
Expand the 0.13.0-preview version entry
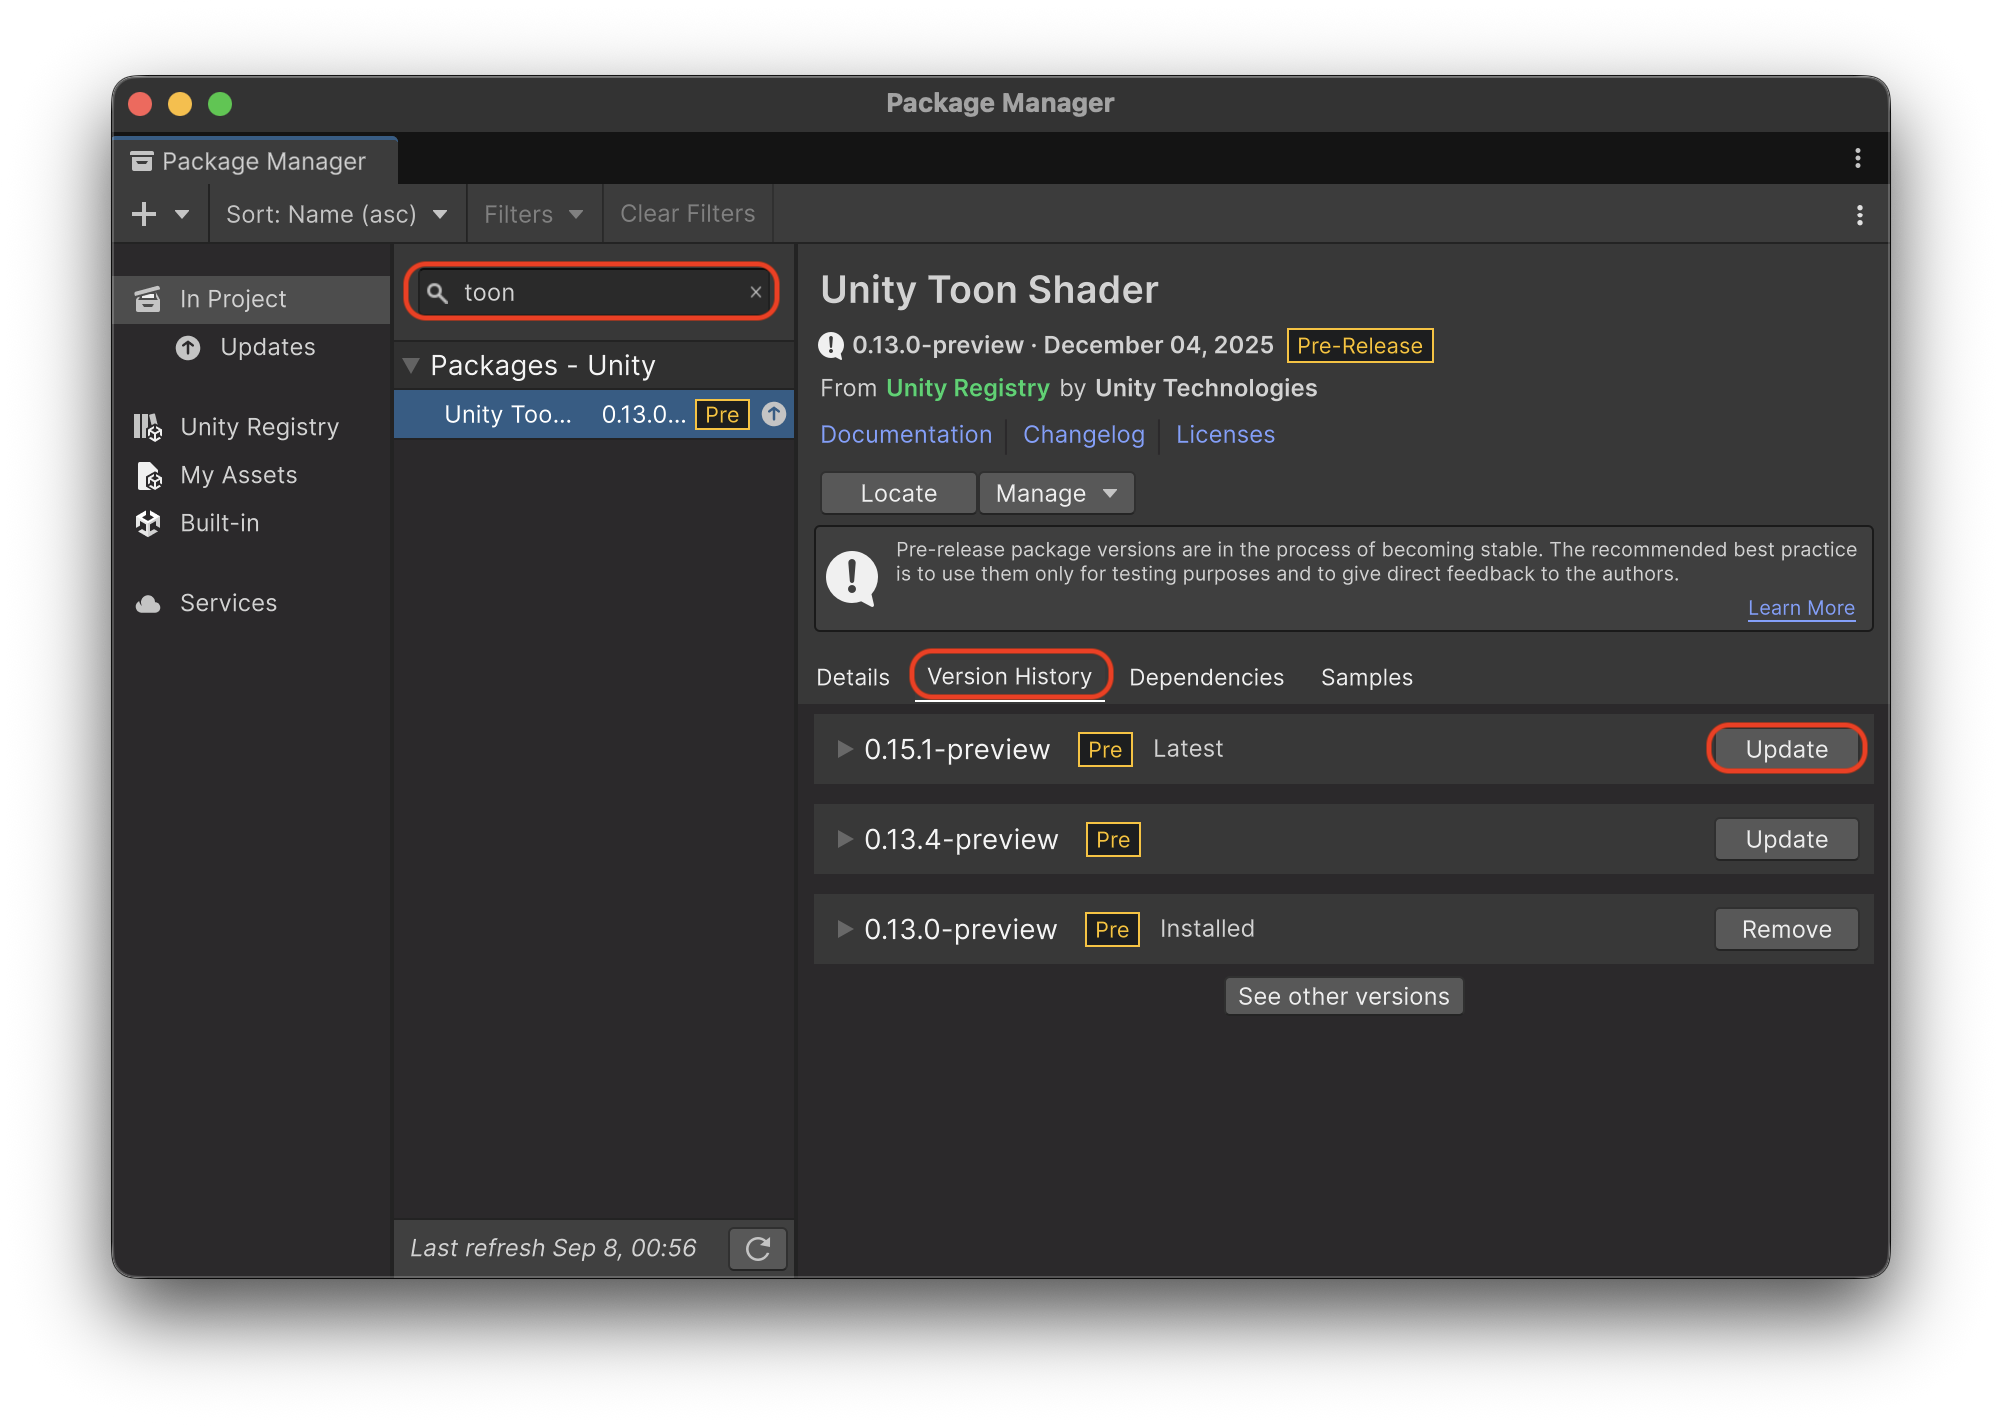(x=844, y=929)
